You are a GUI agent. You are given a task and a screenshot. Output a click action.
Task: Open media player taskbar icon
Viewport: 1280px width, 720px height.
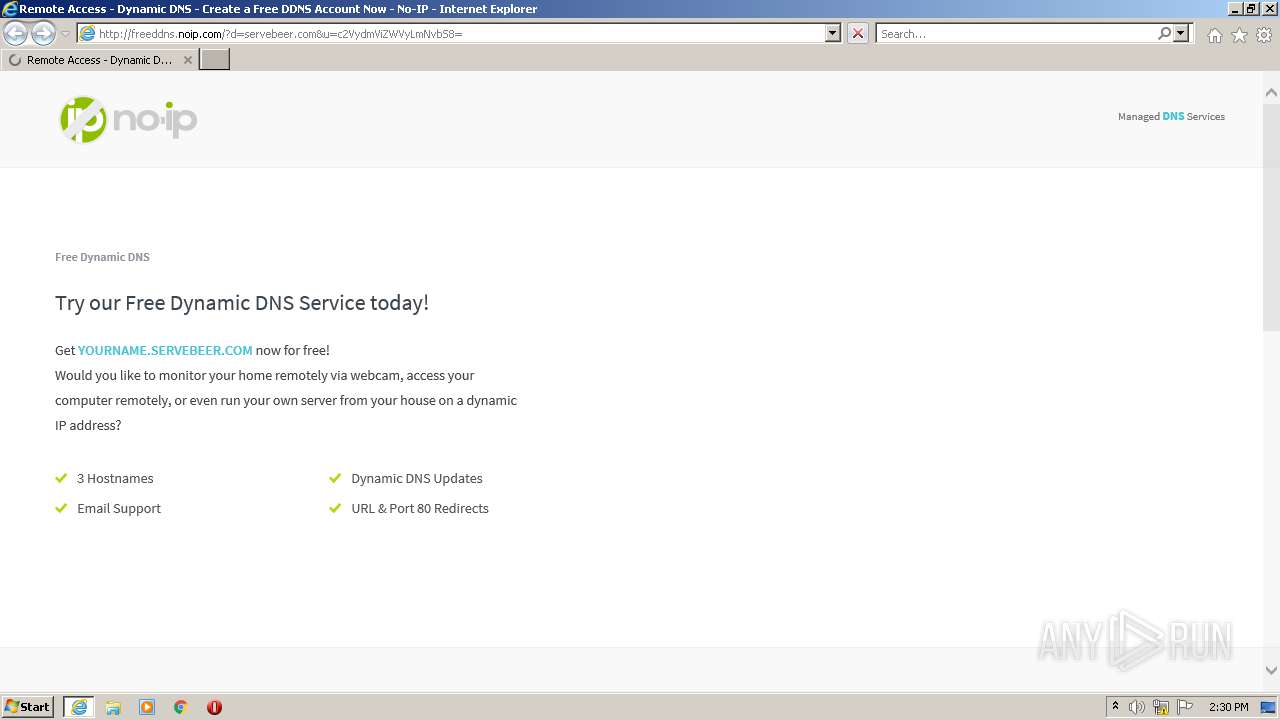(x=147, y=707)
